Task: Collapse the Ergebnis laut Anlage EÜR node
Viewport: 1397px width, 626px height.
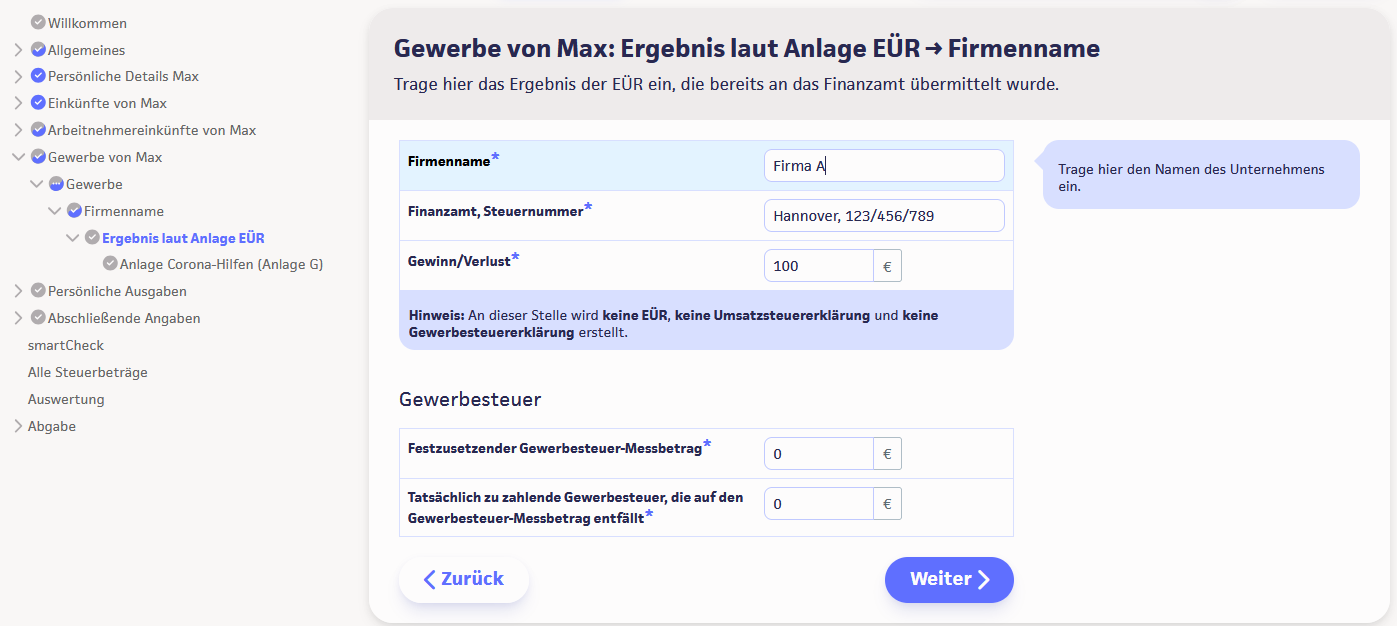Action: point(73,238)
